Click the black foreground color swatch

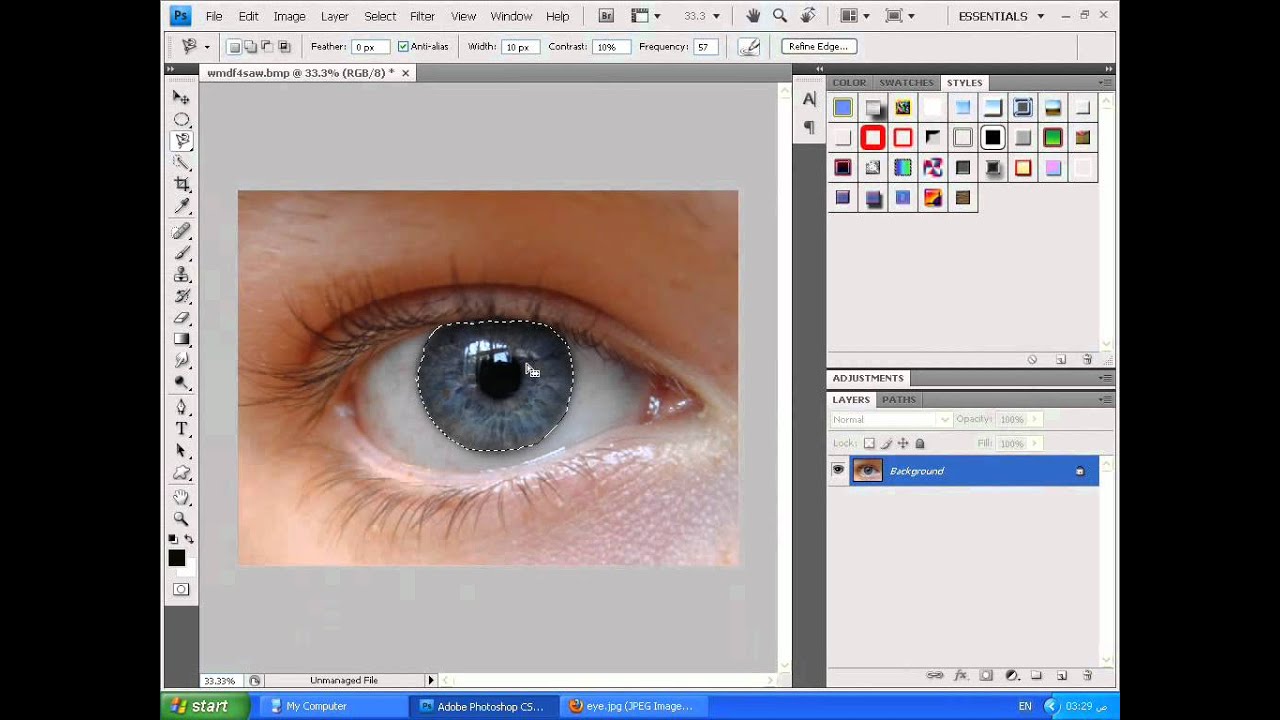point(176,558)
